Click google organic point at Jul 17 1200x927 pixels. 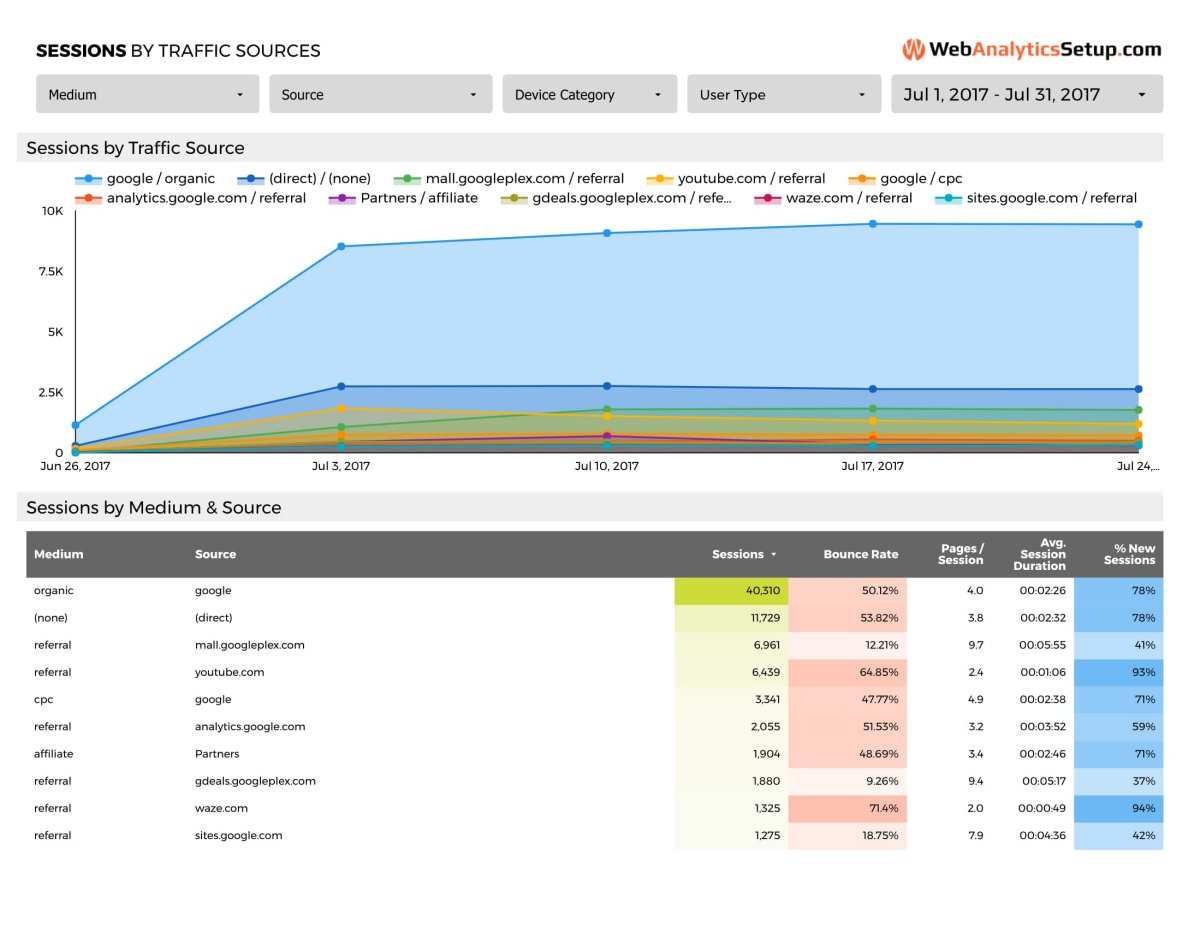click(x=872, y=224)
